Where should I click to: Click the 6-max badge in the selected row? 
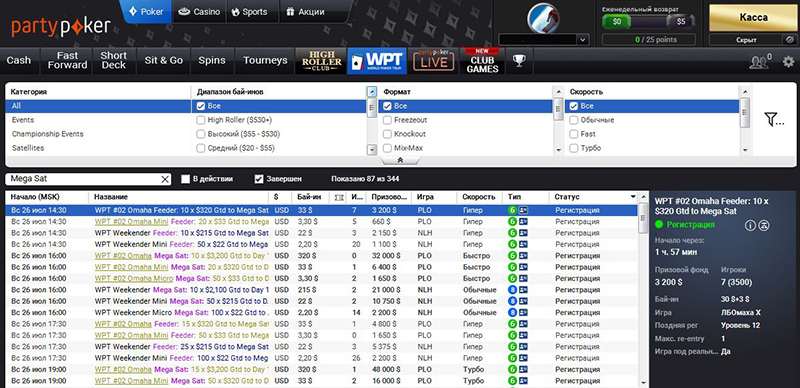tap(512, 210)
